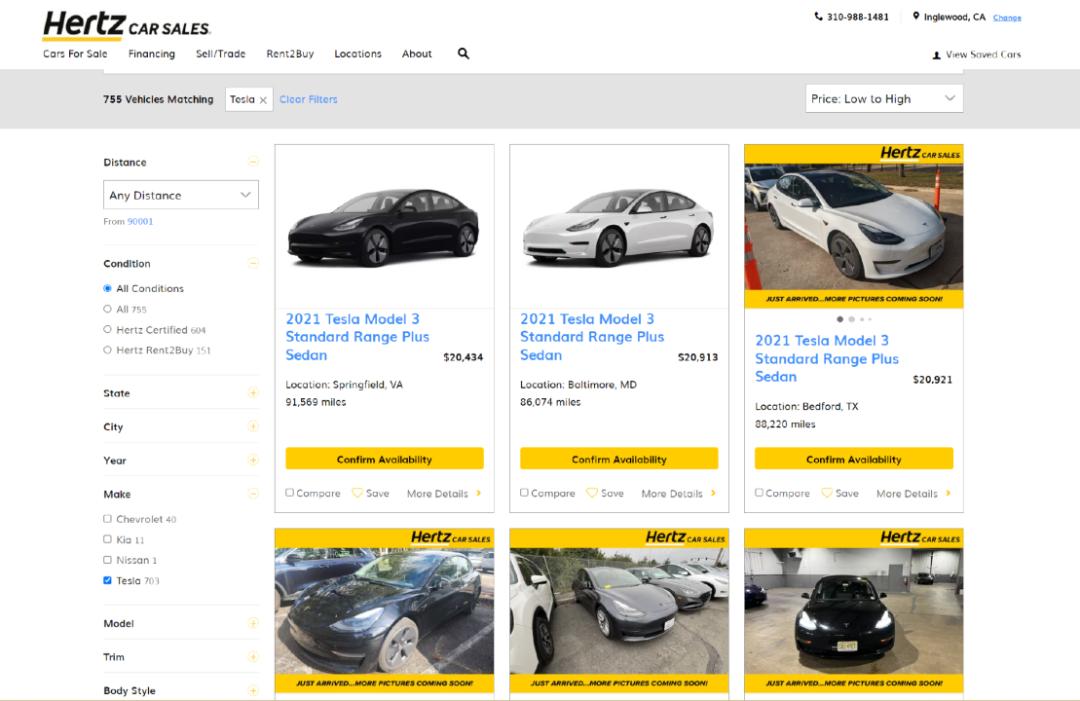This screenshot has height=701, width=1080.
Task: Expand the Year filter section
Action: (x=253, y=460)
